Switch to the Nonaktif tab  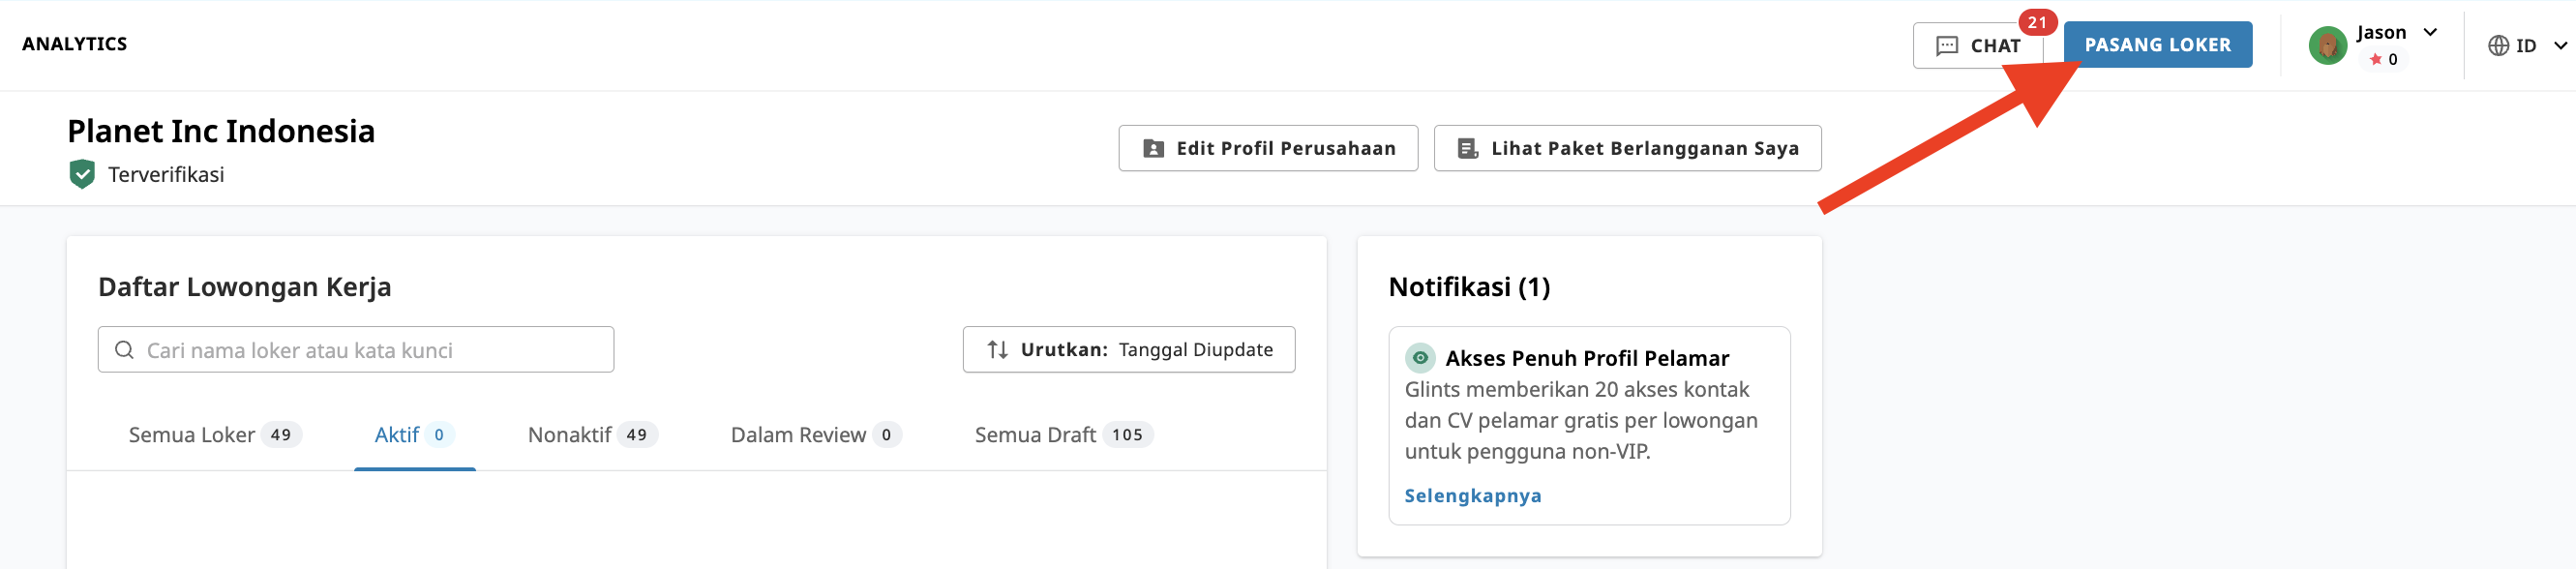[592, 435]
